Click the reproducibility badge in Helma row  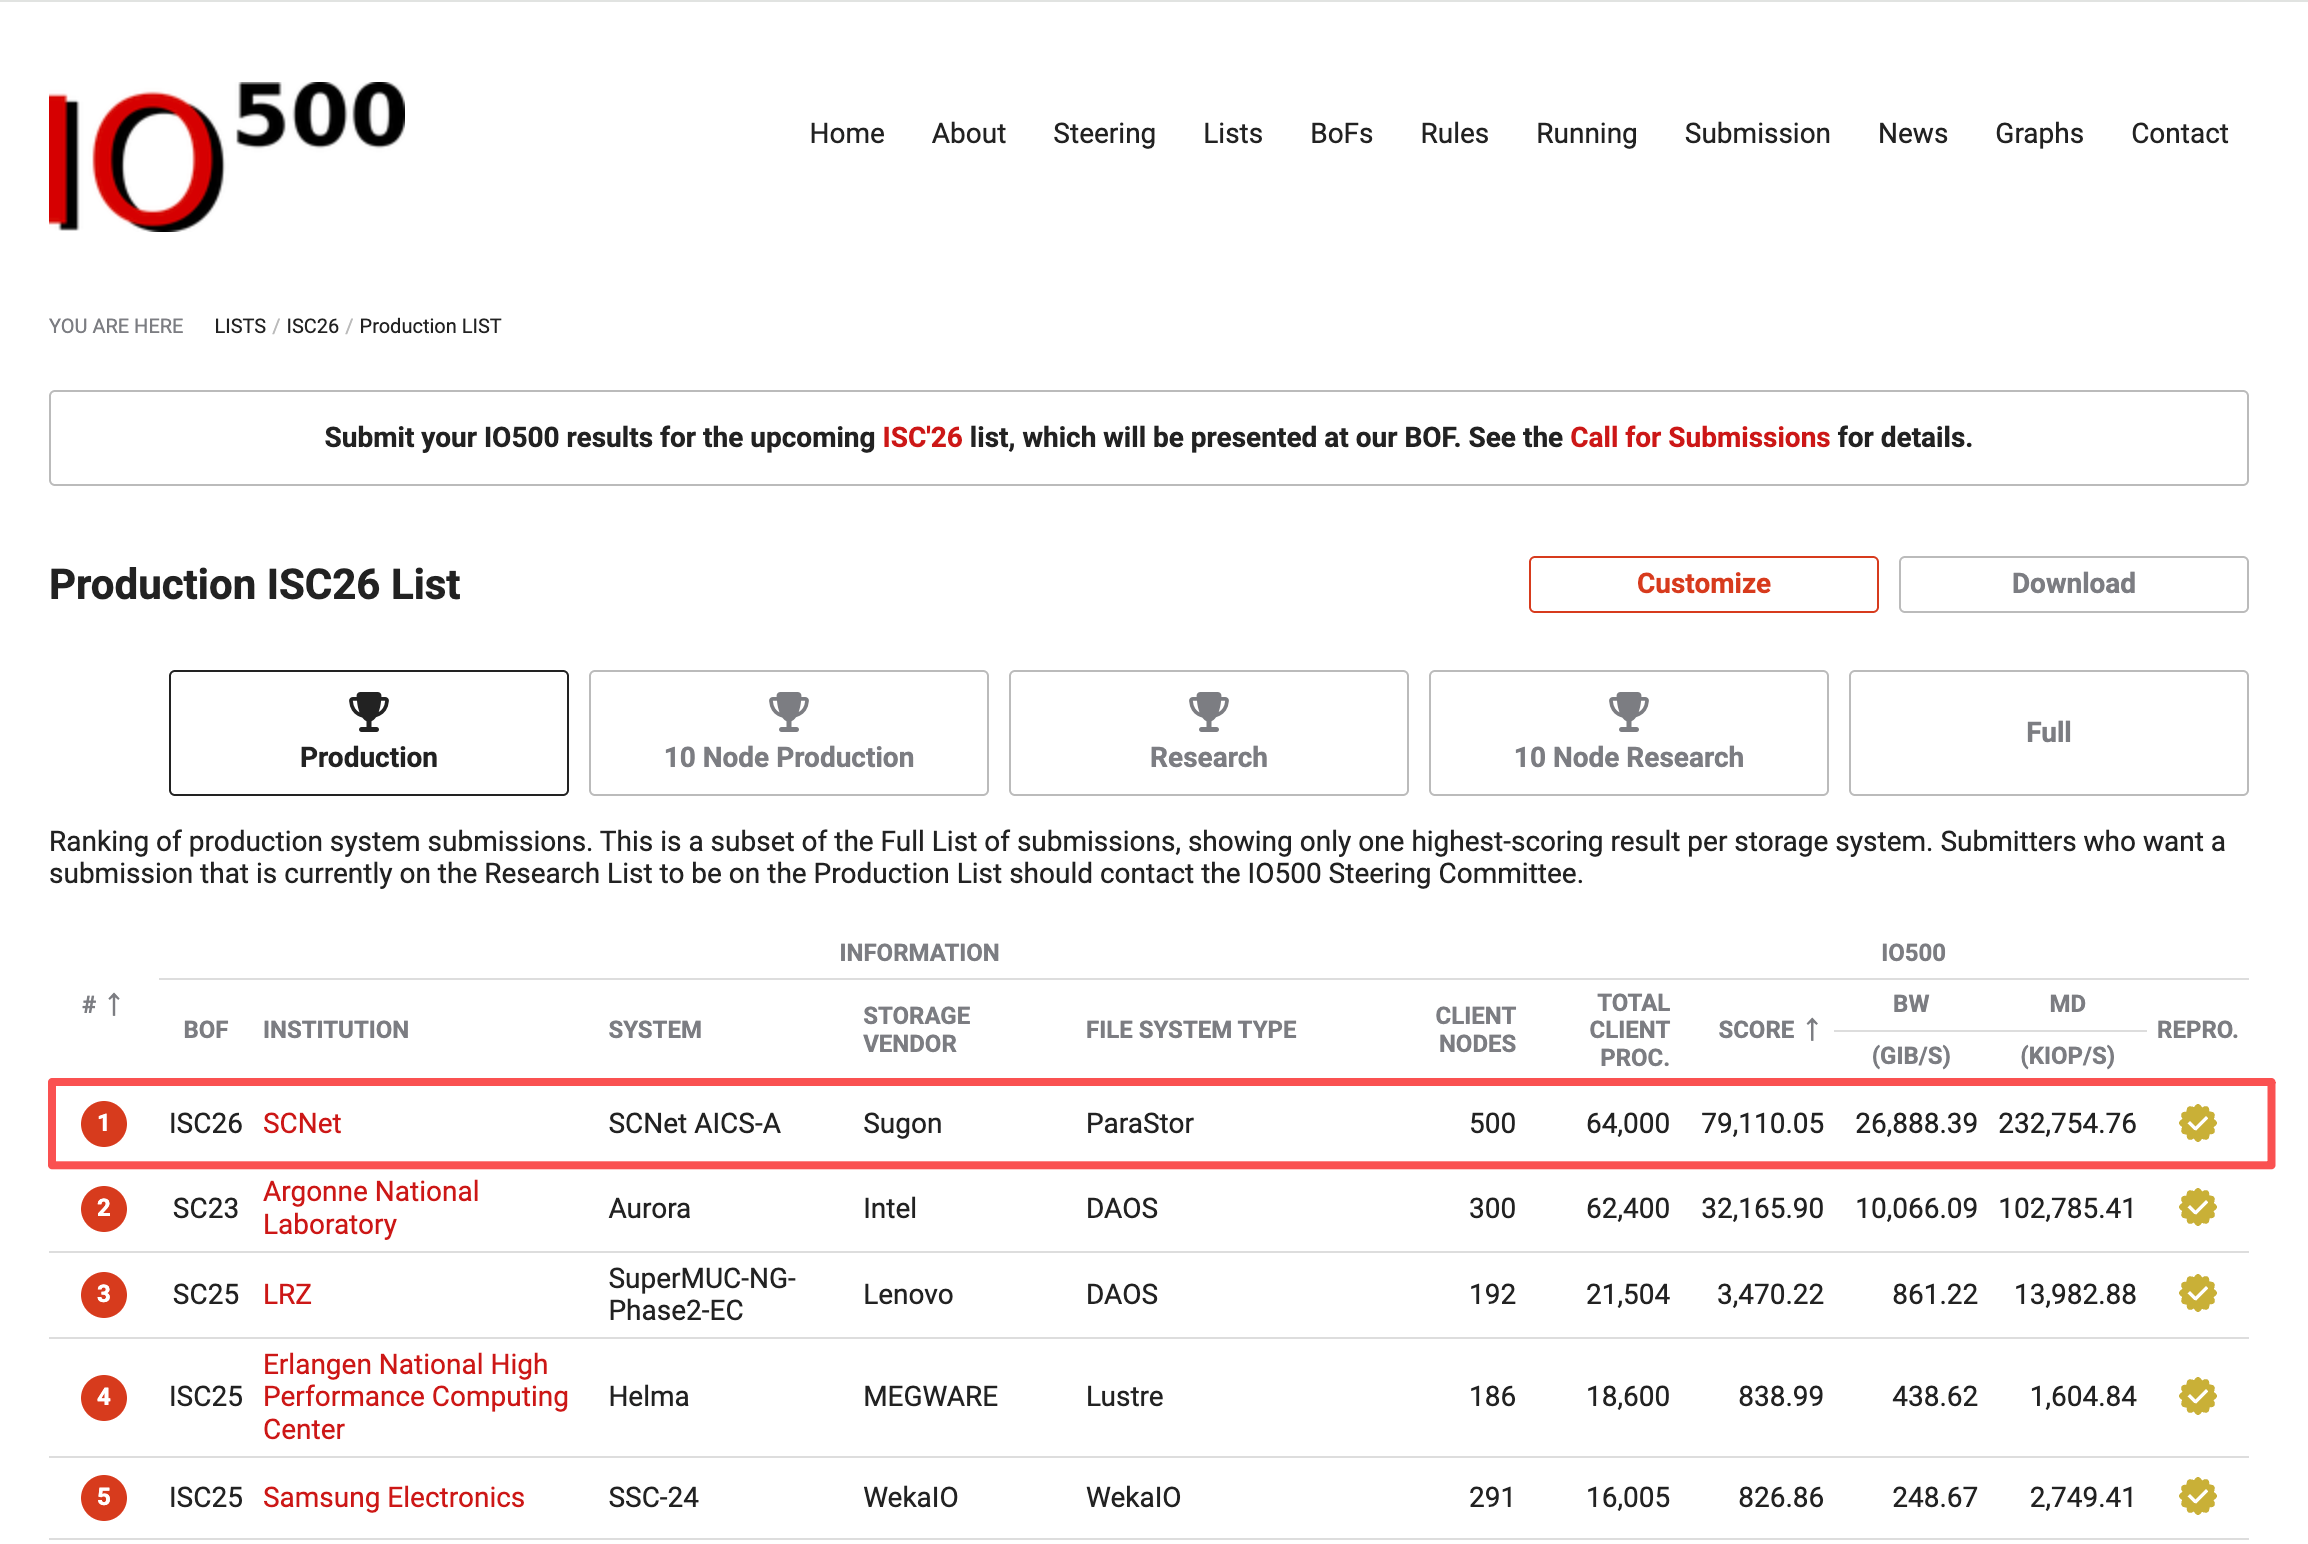tap(2198, 1396)
